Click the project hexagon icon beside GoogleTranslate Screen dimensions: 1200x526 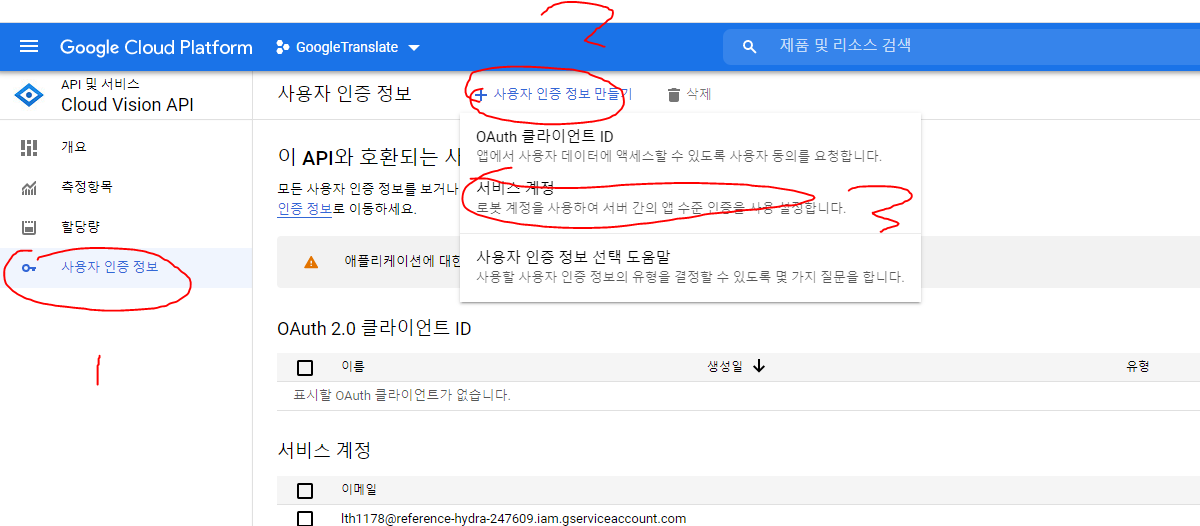click(x=282, y=47)
